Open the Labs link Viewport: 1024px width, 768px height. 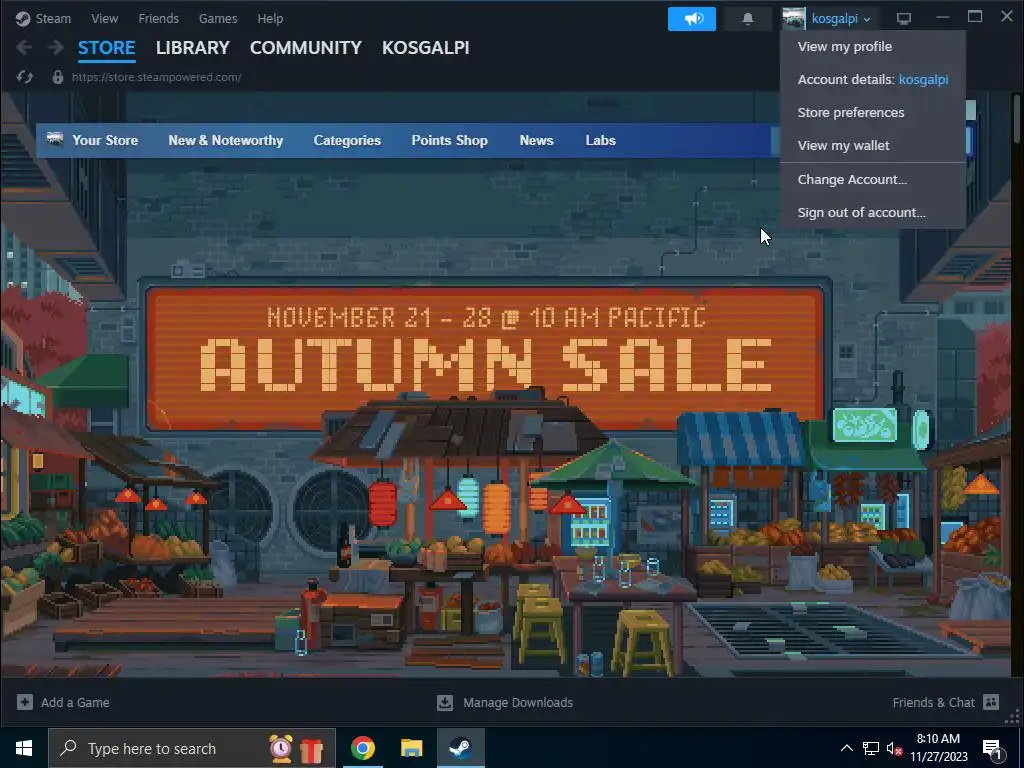600,140
